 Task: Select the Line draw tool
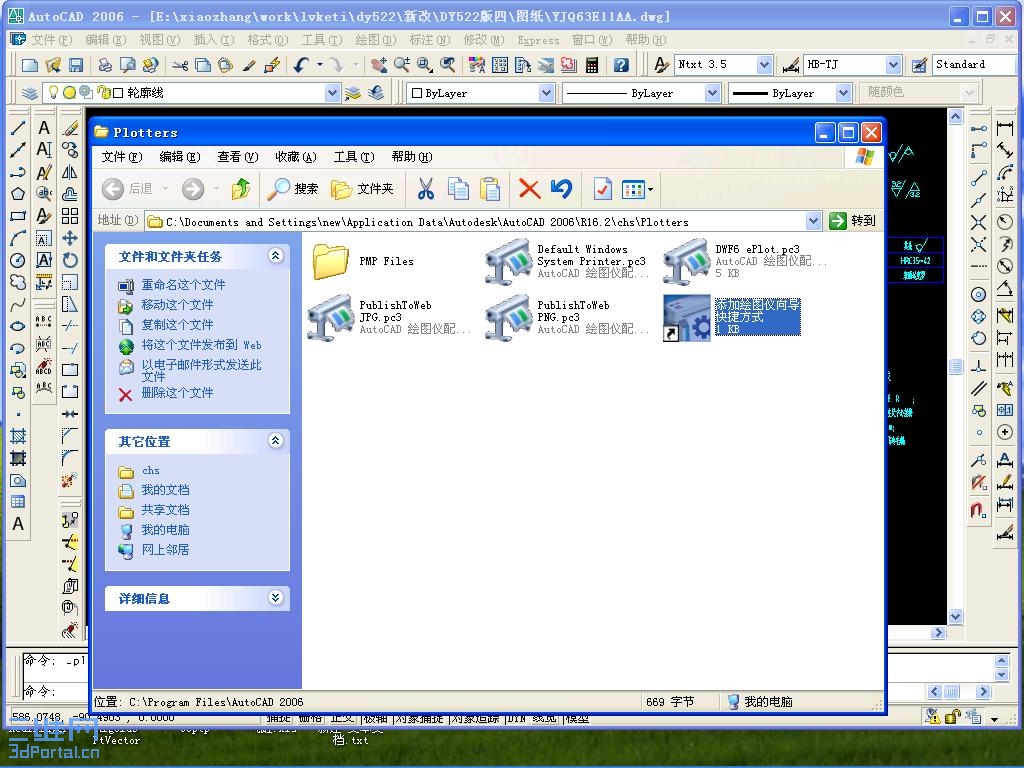(18, 128)
